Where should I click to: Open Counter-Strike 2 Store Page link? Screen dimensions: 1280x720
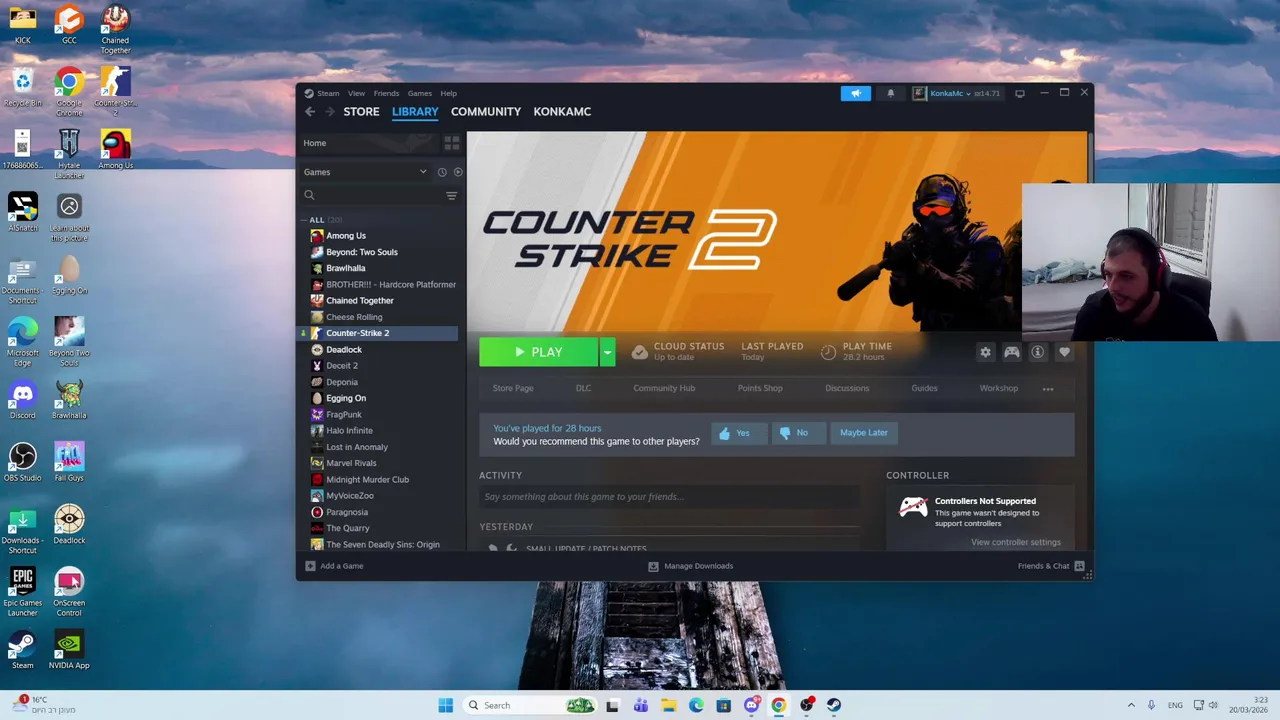point(513,388)
